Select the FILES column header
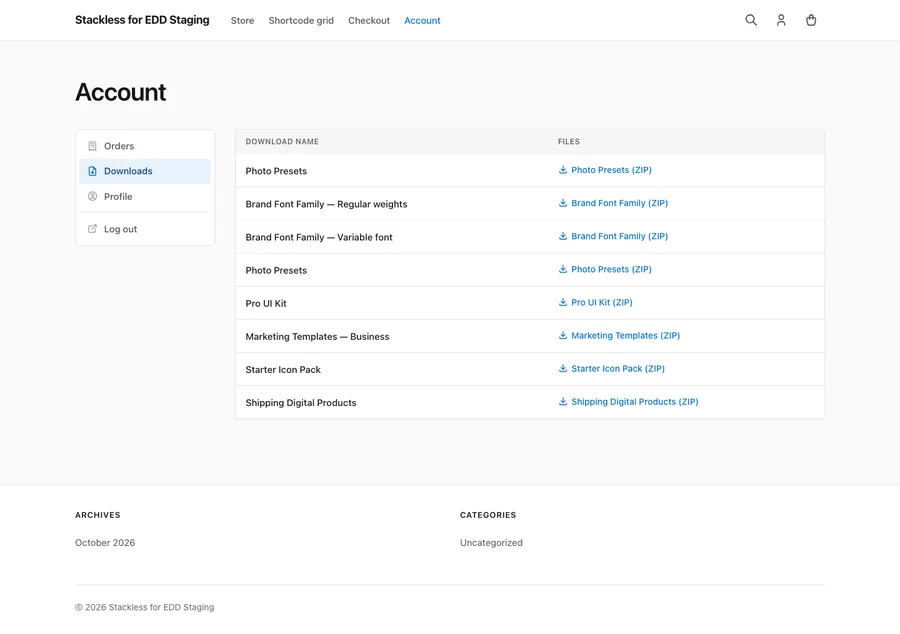 point(569,142)
